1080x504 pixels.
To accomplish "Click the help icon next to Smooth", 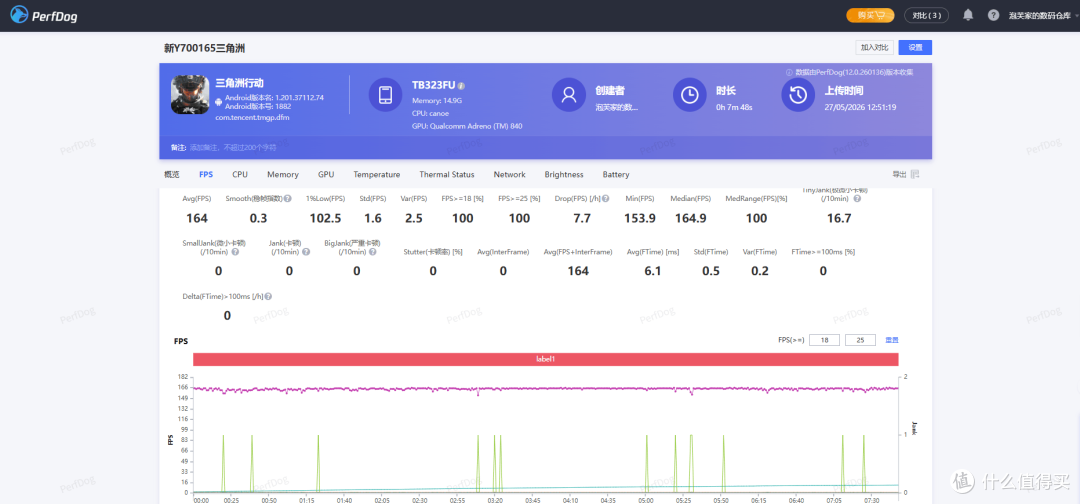I will pos(288,198).
